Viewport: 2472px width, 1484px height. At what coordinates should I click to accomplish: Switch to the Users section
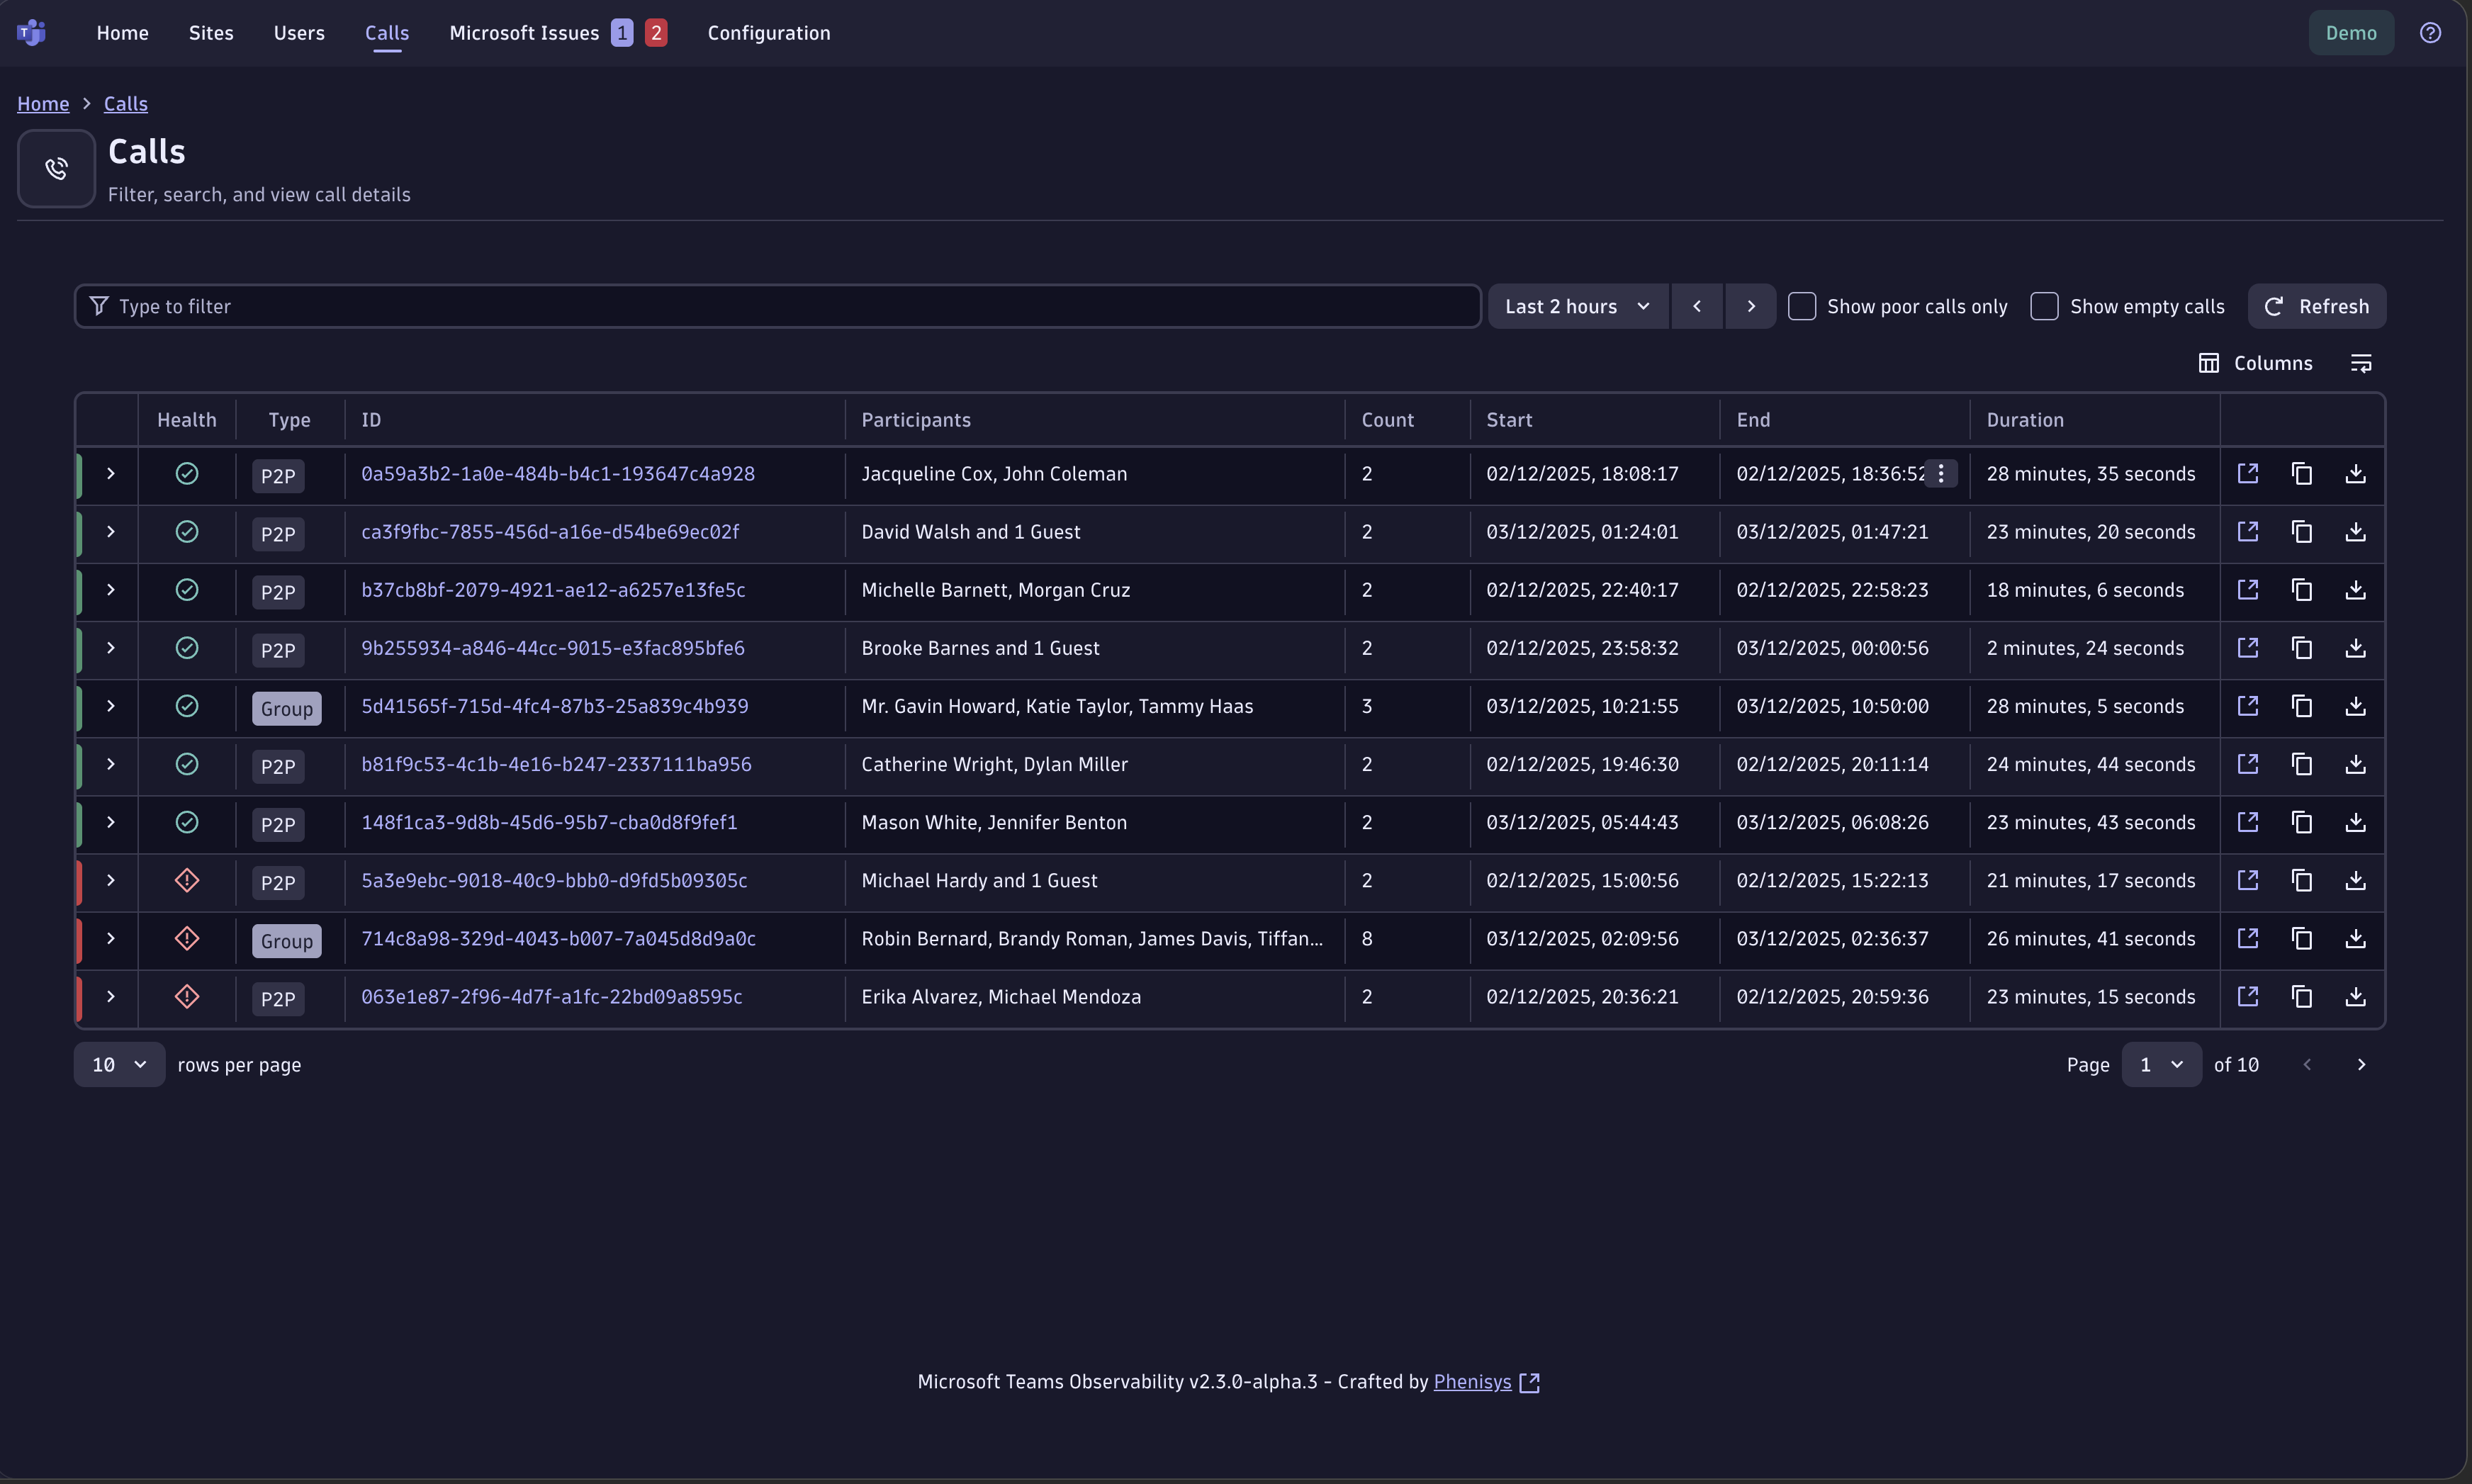(x=299, y=32)
